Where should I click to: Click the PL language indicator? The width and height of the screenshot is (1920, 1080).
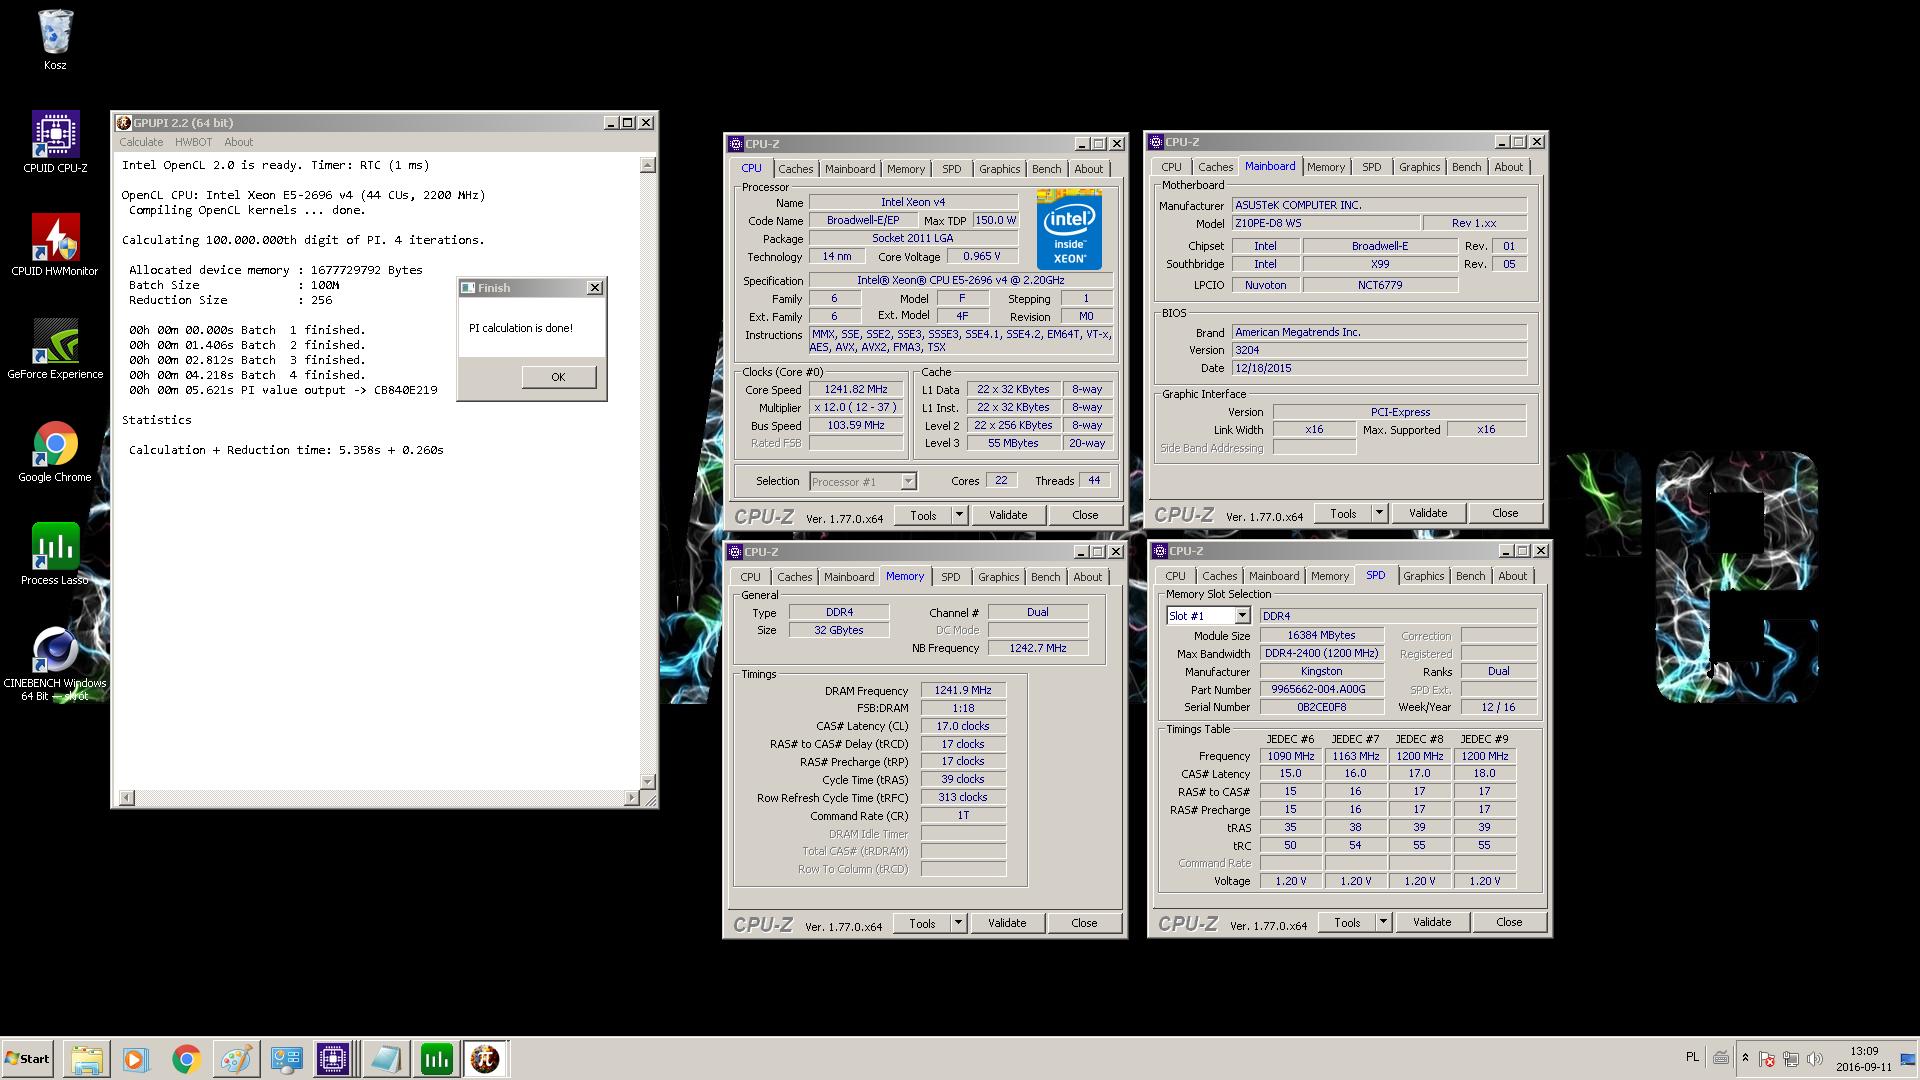point(1692,1057)
